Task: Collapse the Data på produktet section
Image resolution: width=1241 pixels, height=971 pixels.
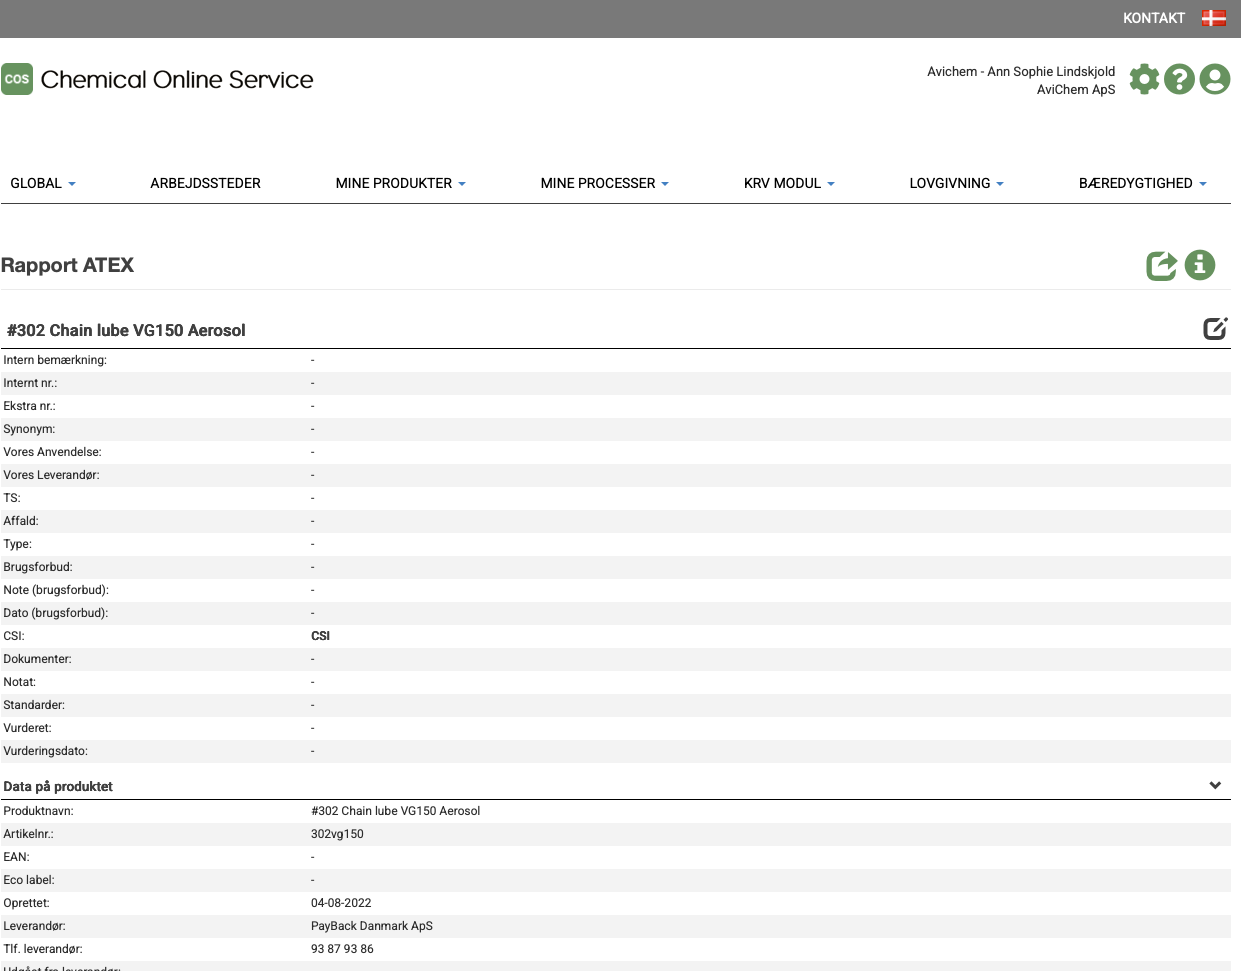Action: 1215,785
